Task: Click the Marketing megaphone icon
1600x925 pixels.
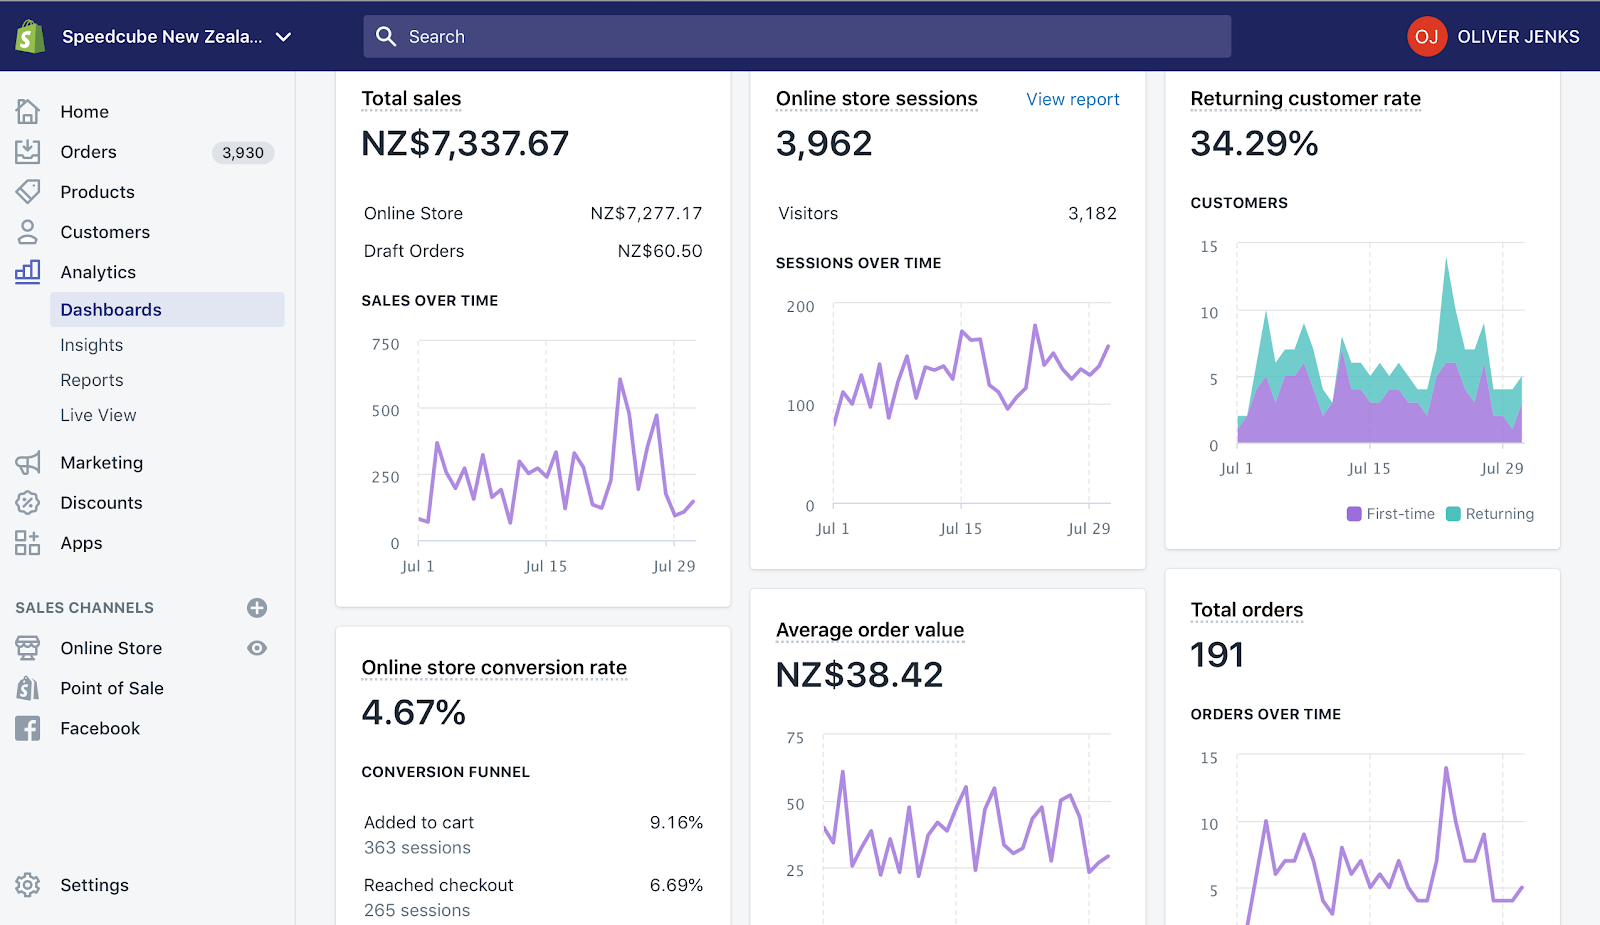Action: [x=28, y=462]
